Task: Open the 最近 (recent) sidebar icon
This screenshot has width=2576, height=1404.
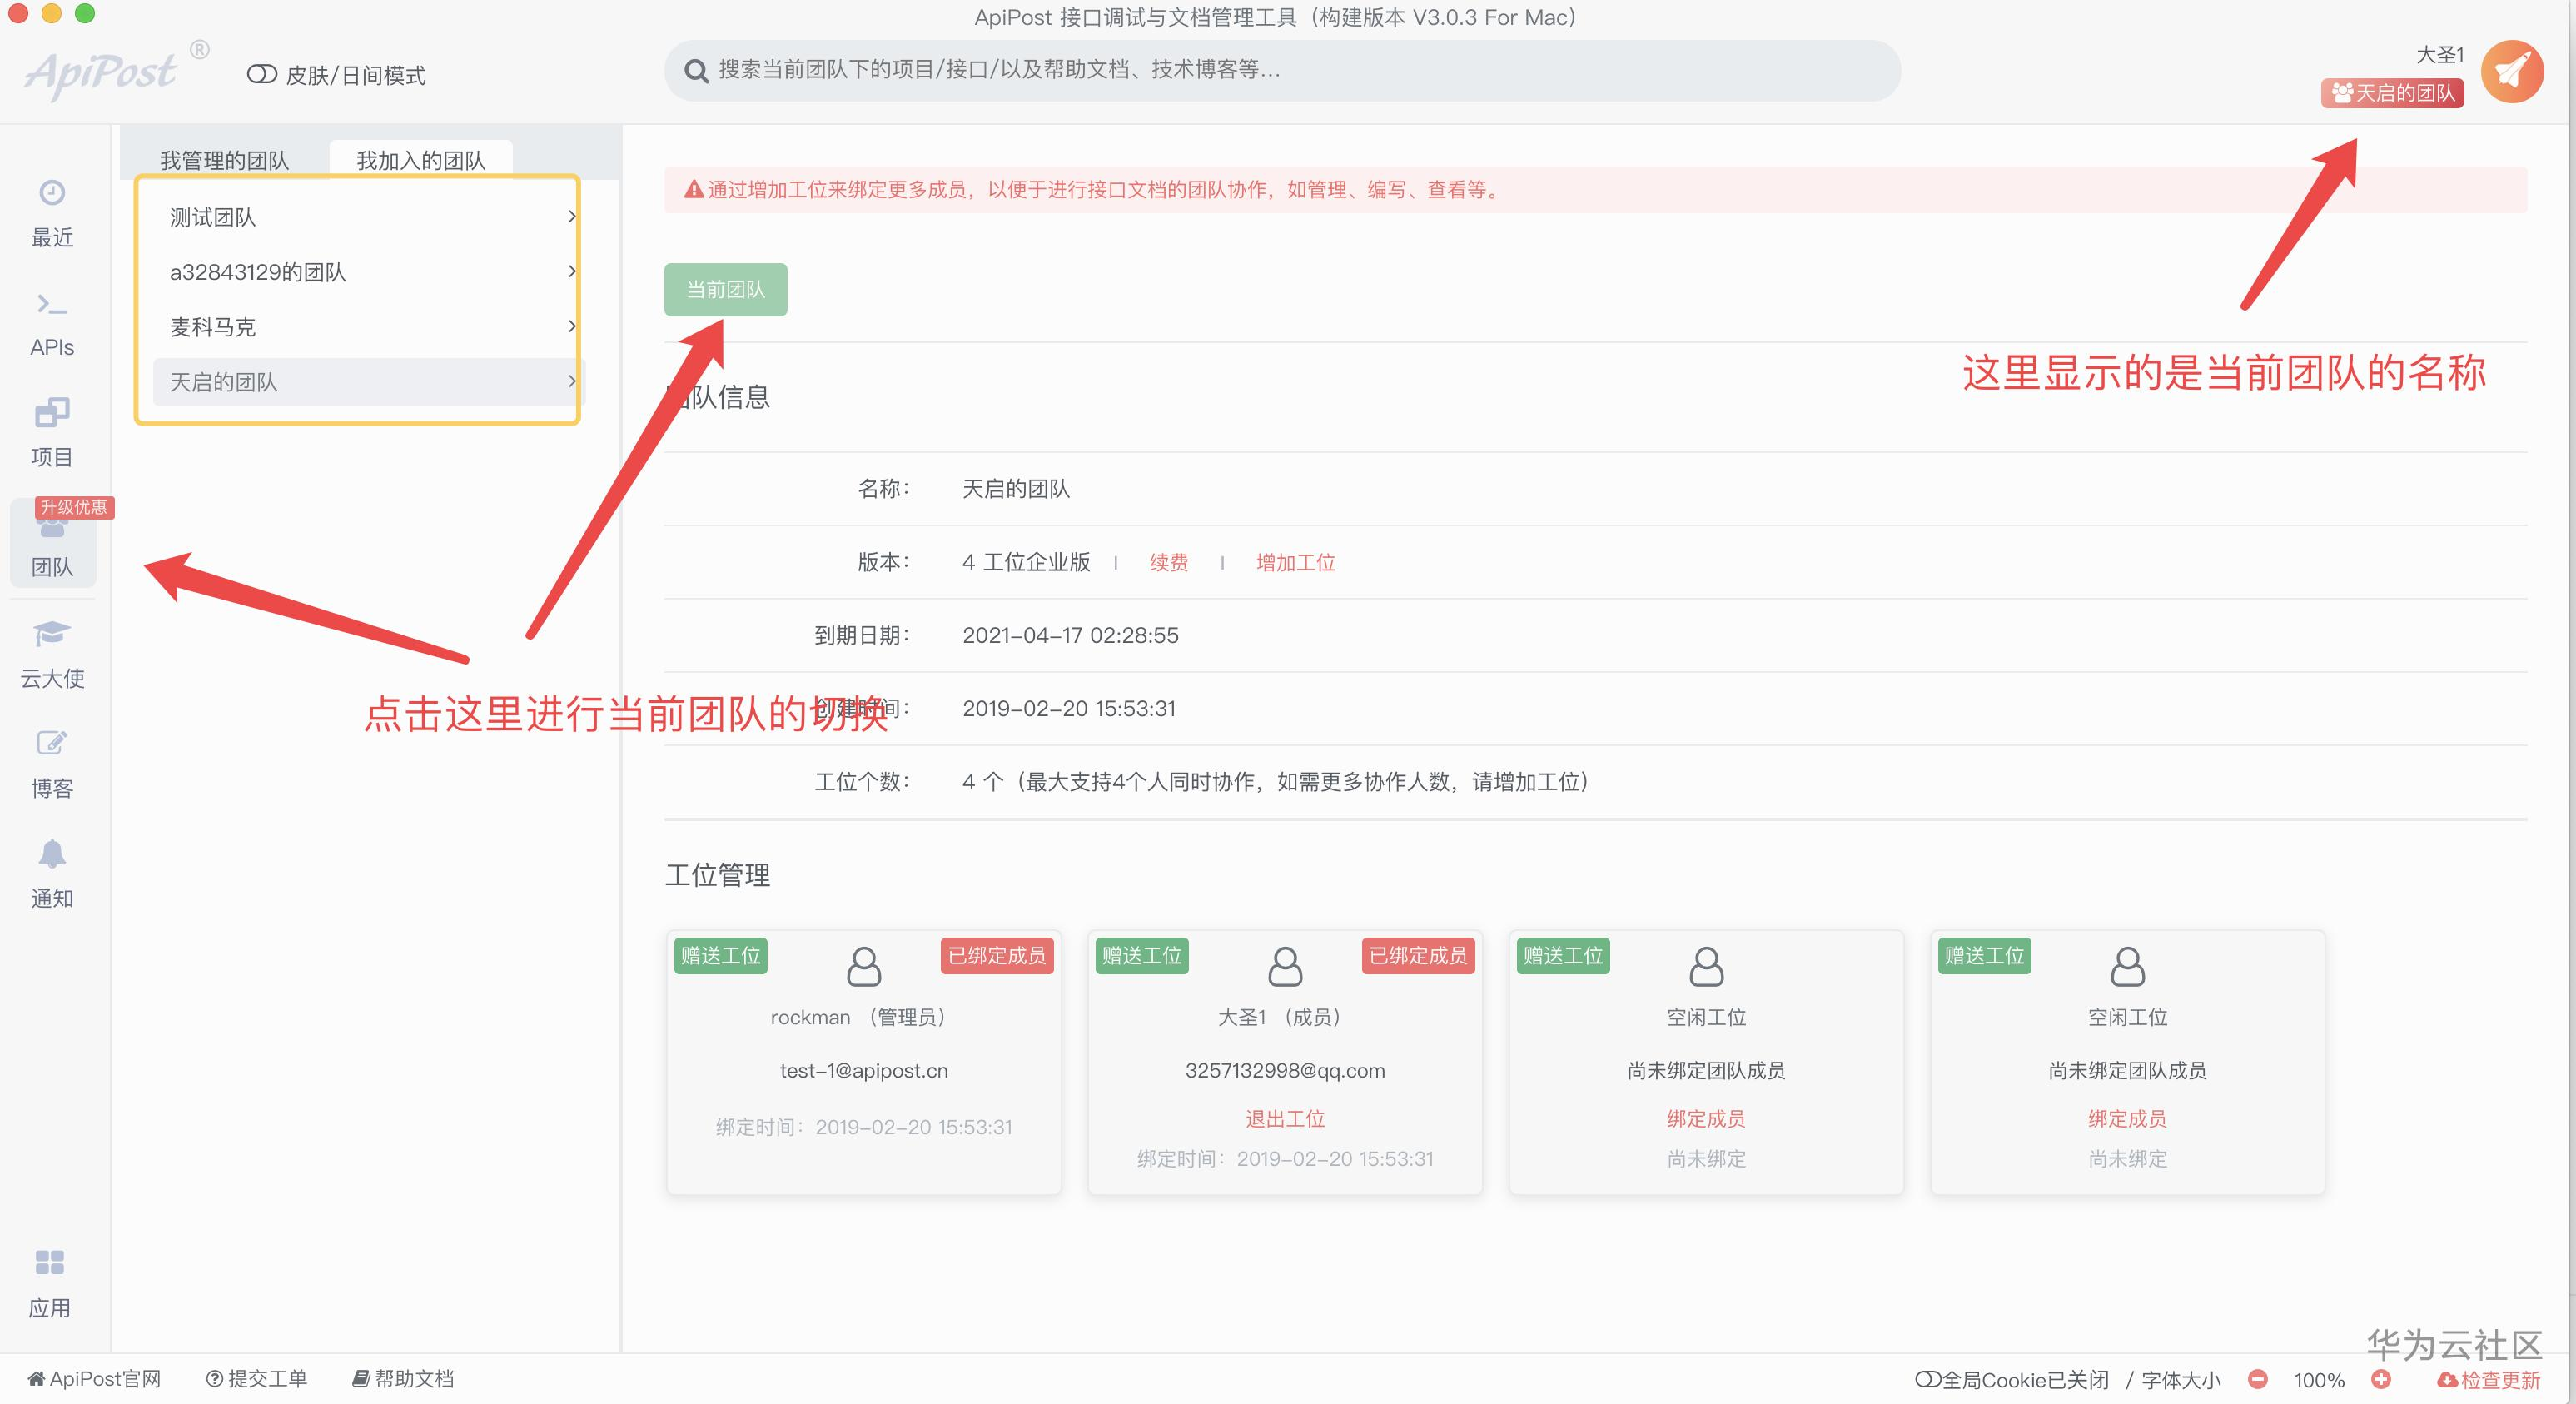Action: click(52, 192)
